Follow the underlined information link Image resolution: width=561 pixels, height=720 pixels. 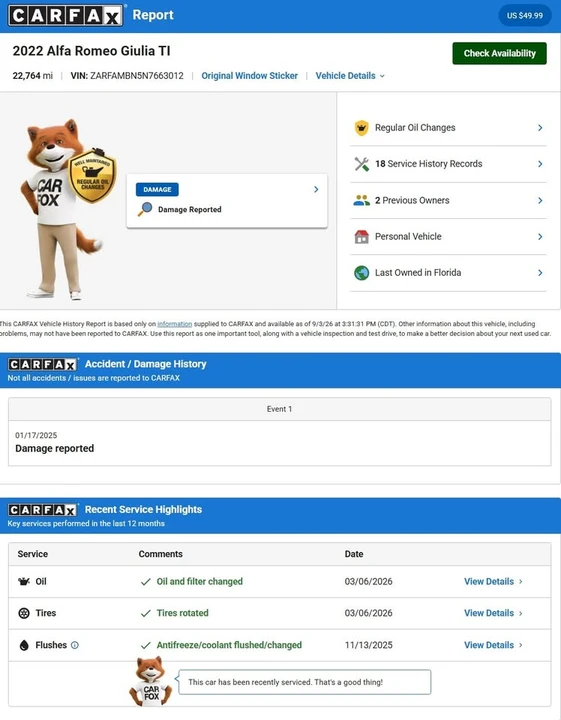tap(174, 324)
